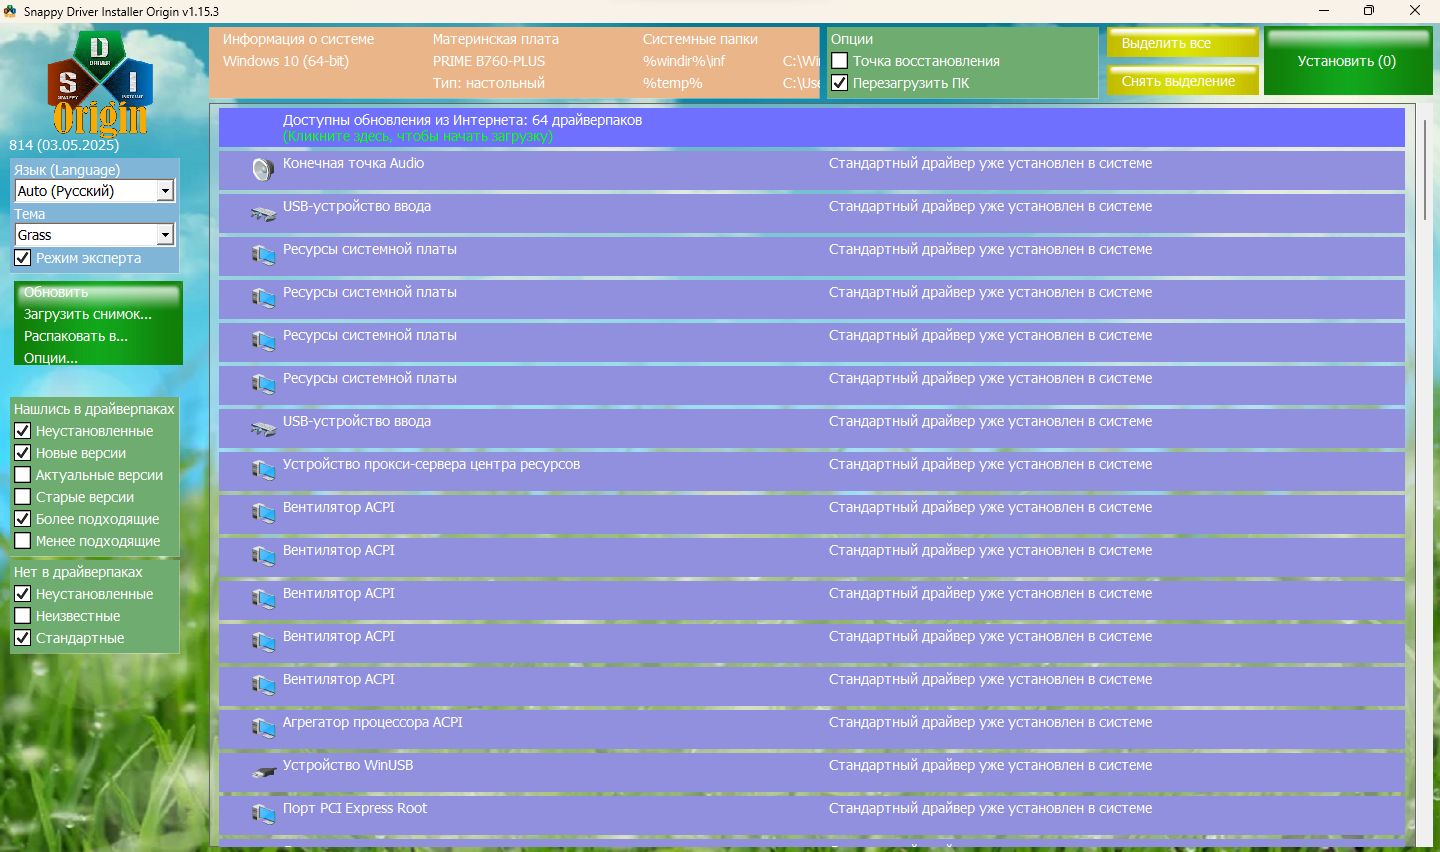Click the status text in Устройство WinUSB row
Screen dimensions: 1440x852
click(x=990, y=765)
